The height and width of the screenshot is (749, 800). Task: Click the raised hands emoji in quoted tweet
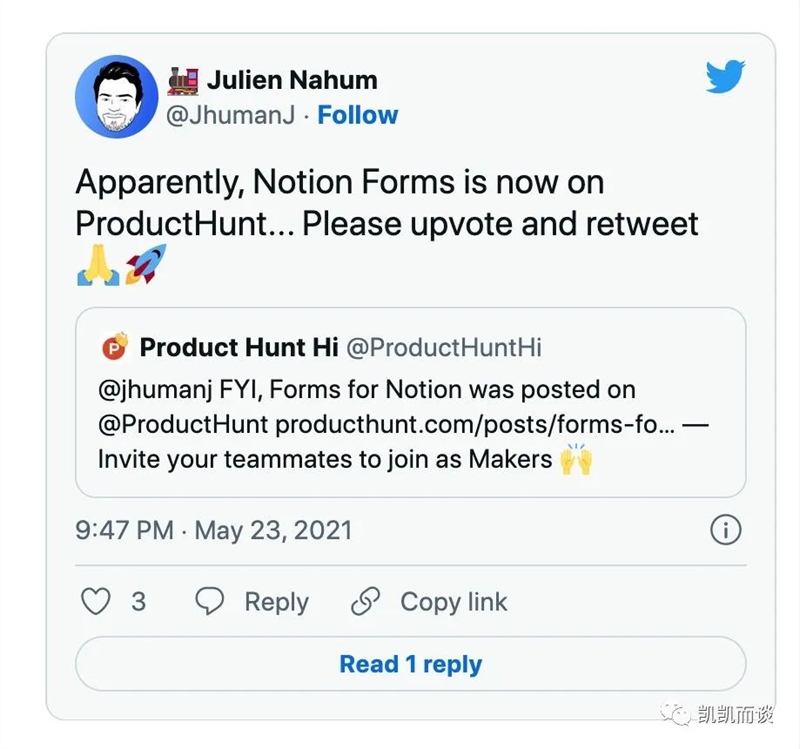576,459
